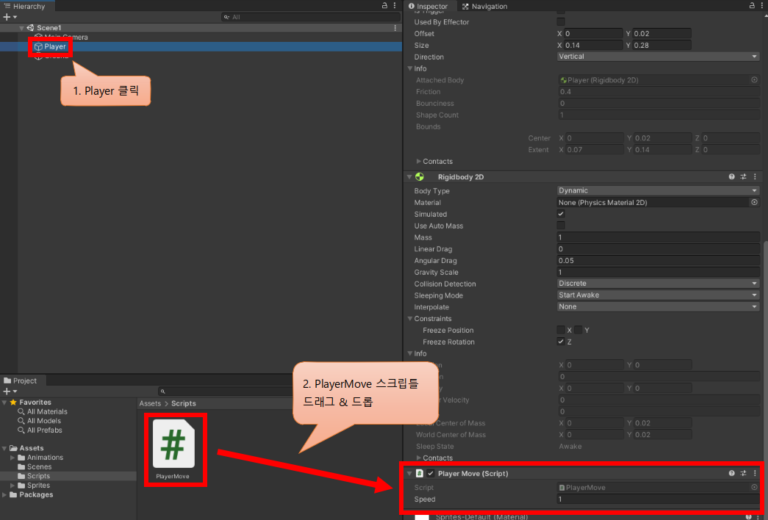Lock the Hierarchy panel

384,5
